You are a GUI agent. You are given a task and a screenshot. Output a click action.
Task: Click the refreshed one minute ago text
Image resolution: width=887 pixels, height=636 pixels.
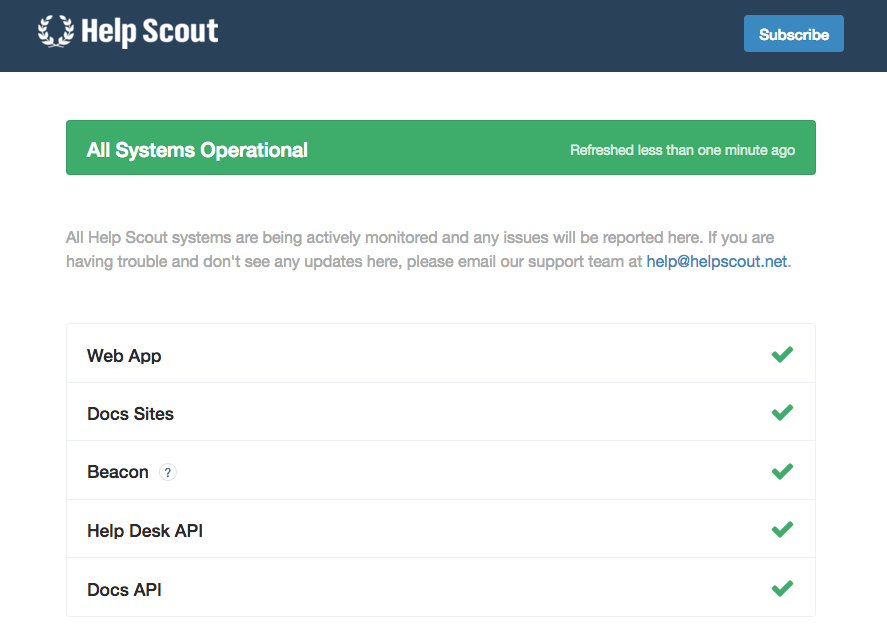click(682, 149)
